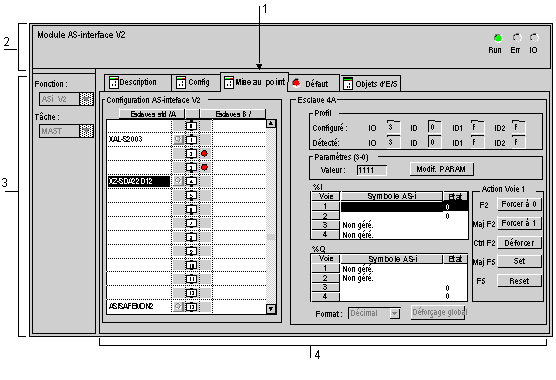Click the Déforcer button
This screenshot has width=556, height=380.
pos(519,243)
